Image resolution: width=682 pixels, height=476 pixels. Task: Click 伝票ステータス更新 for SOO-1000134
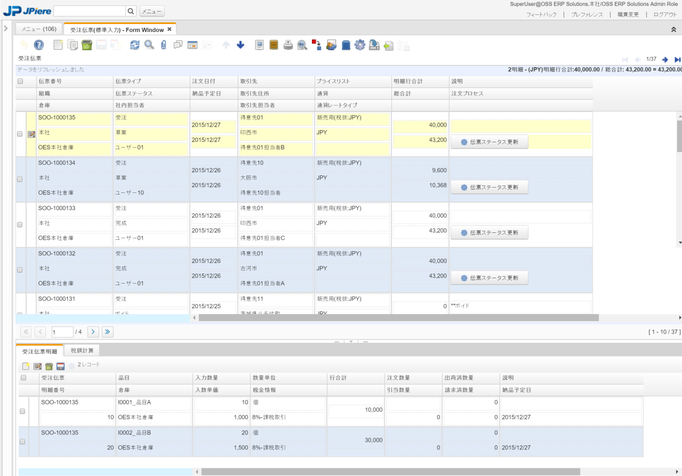(490, 187)
